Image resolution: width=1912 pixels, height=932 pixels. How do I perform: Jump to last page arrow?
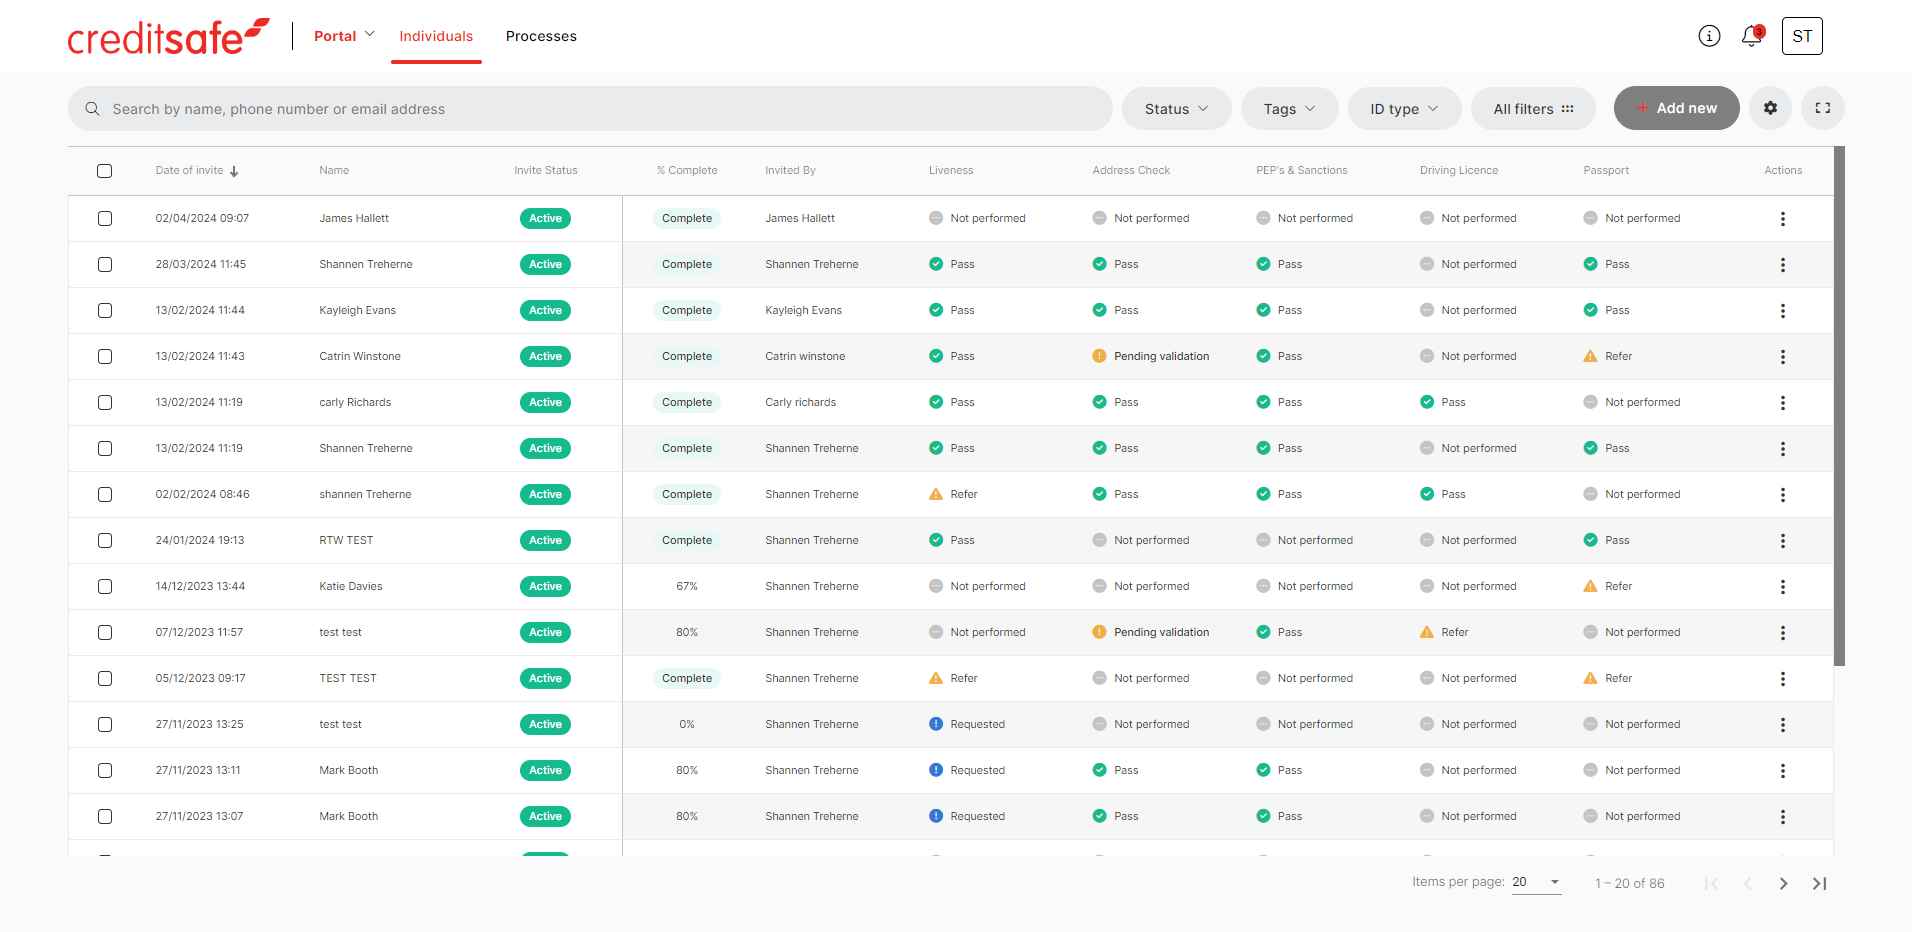1819,883
